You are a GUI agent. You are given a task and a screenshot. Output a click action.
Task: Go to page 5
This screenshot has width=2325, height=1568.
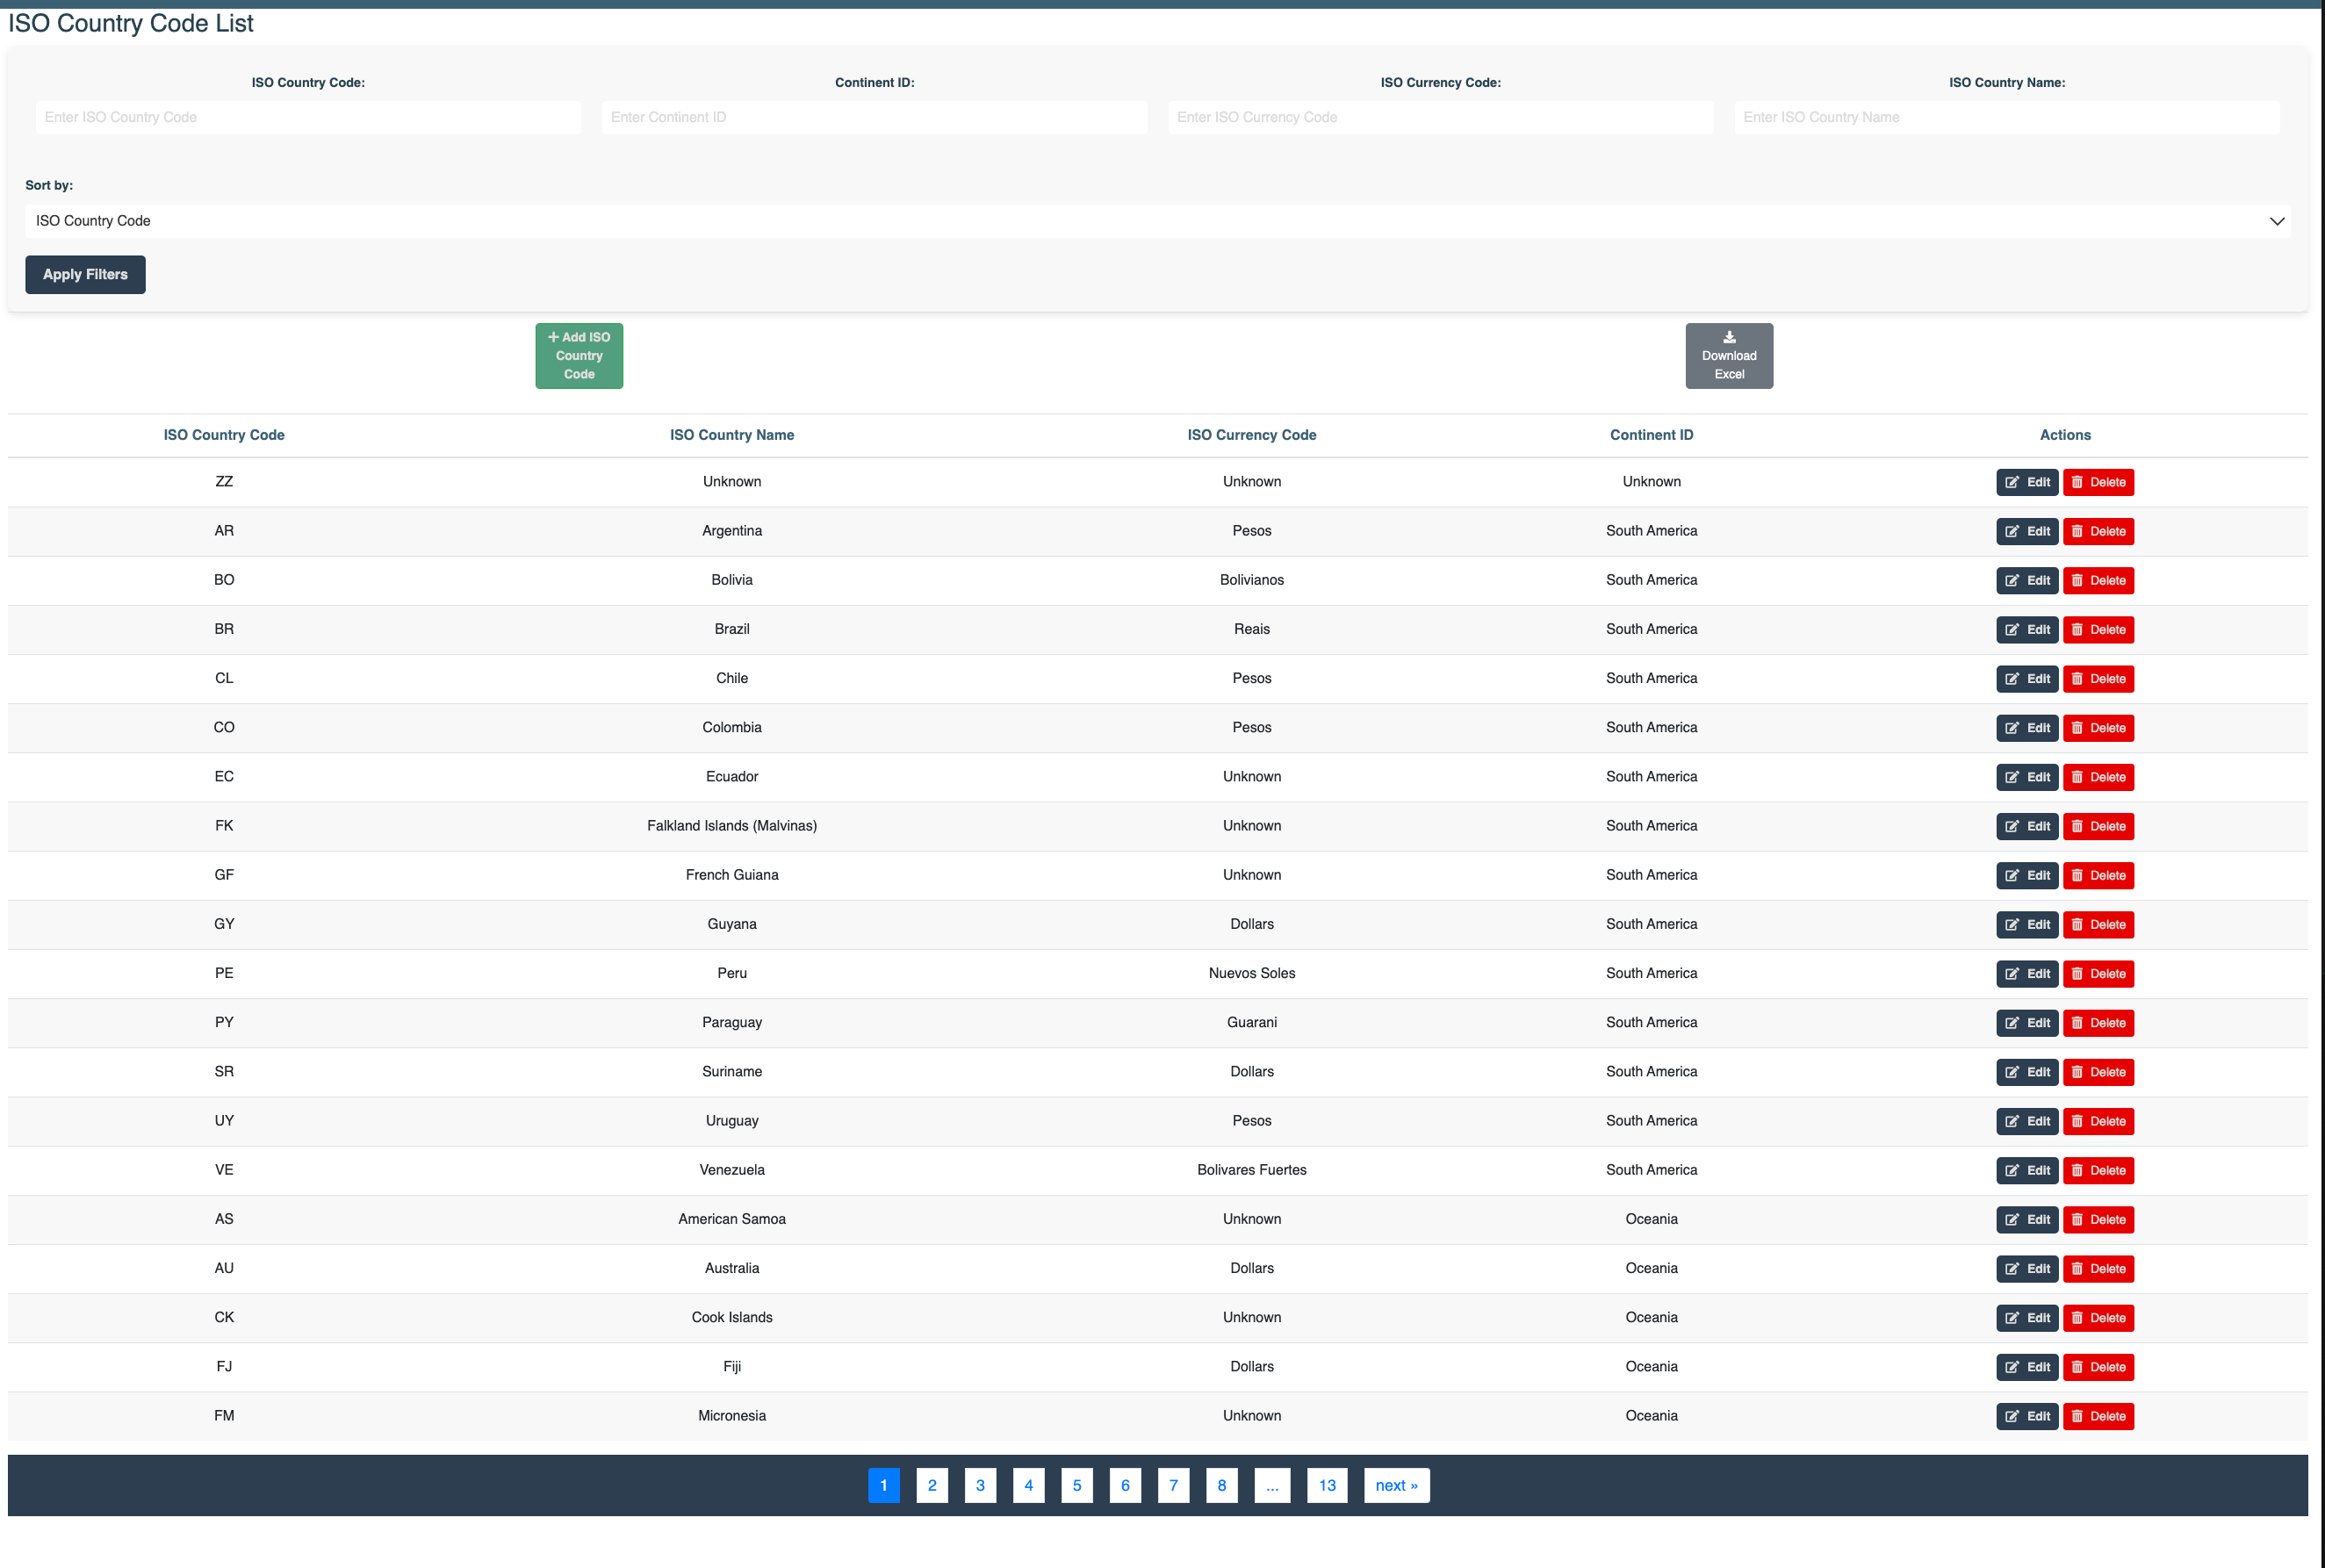1077,1485
